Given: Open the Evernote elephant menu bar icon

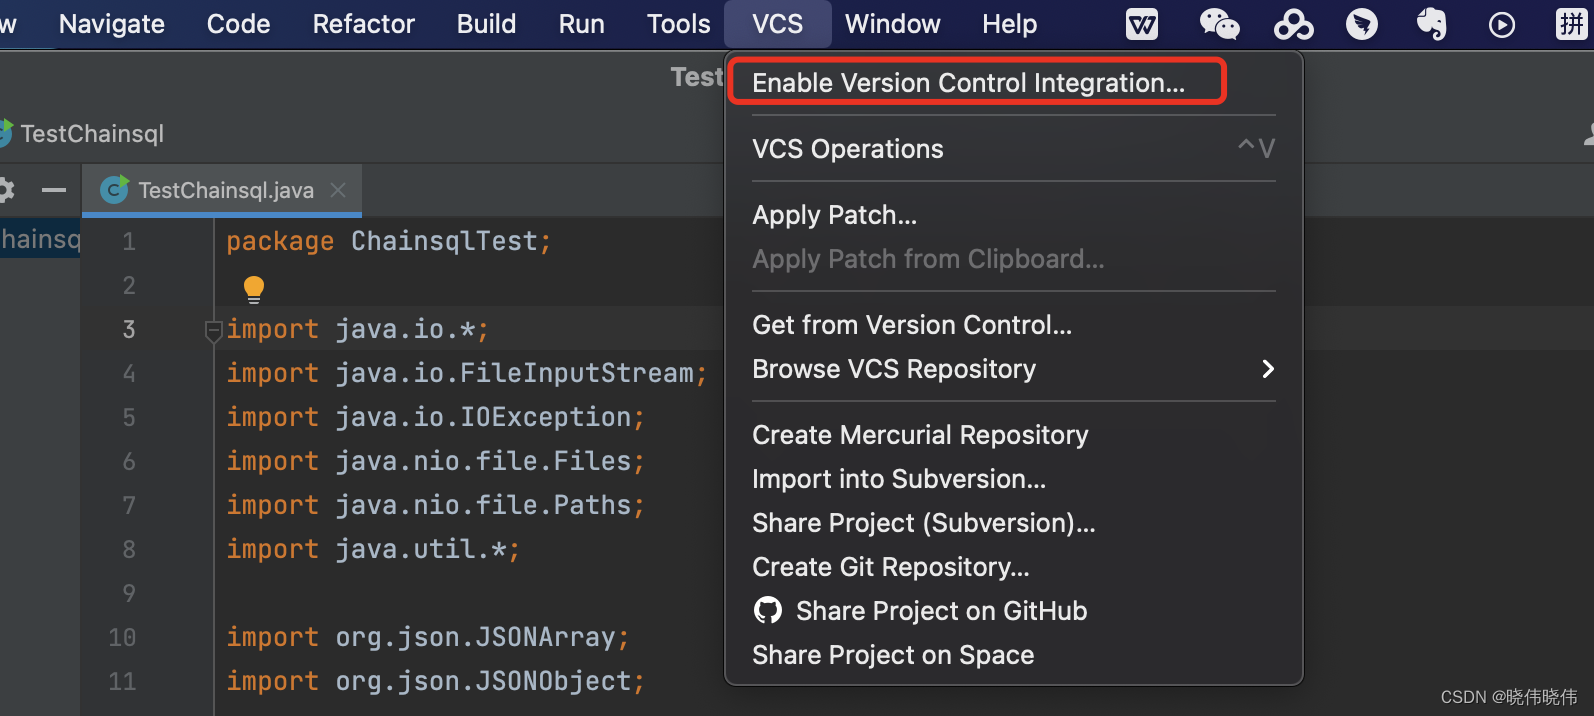Looking at the screenshot, I should (1432, 24).
